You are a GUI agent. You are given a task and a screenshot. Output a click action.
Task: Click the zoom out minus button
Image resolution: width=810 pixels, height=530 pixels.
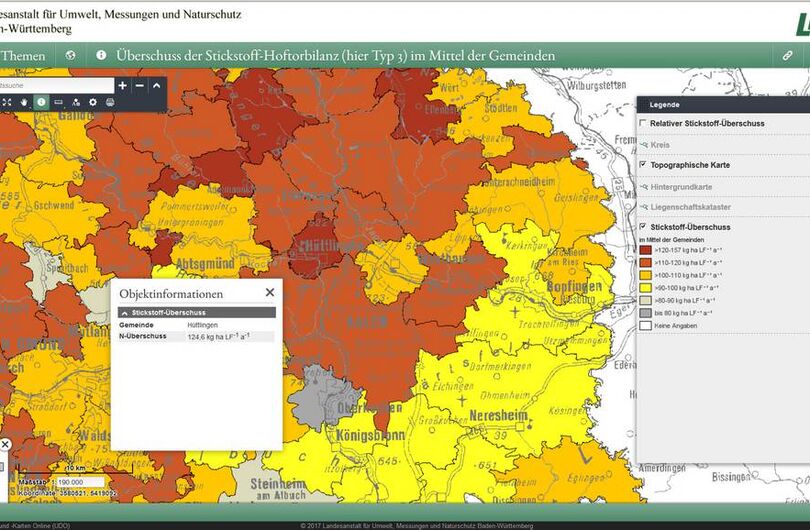(140, 86)
